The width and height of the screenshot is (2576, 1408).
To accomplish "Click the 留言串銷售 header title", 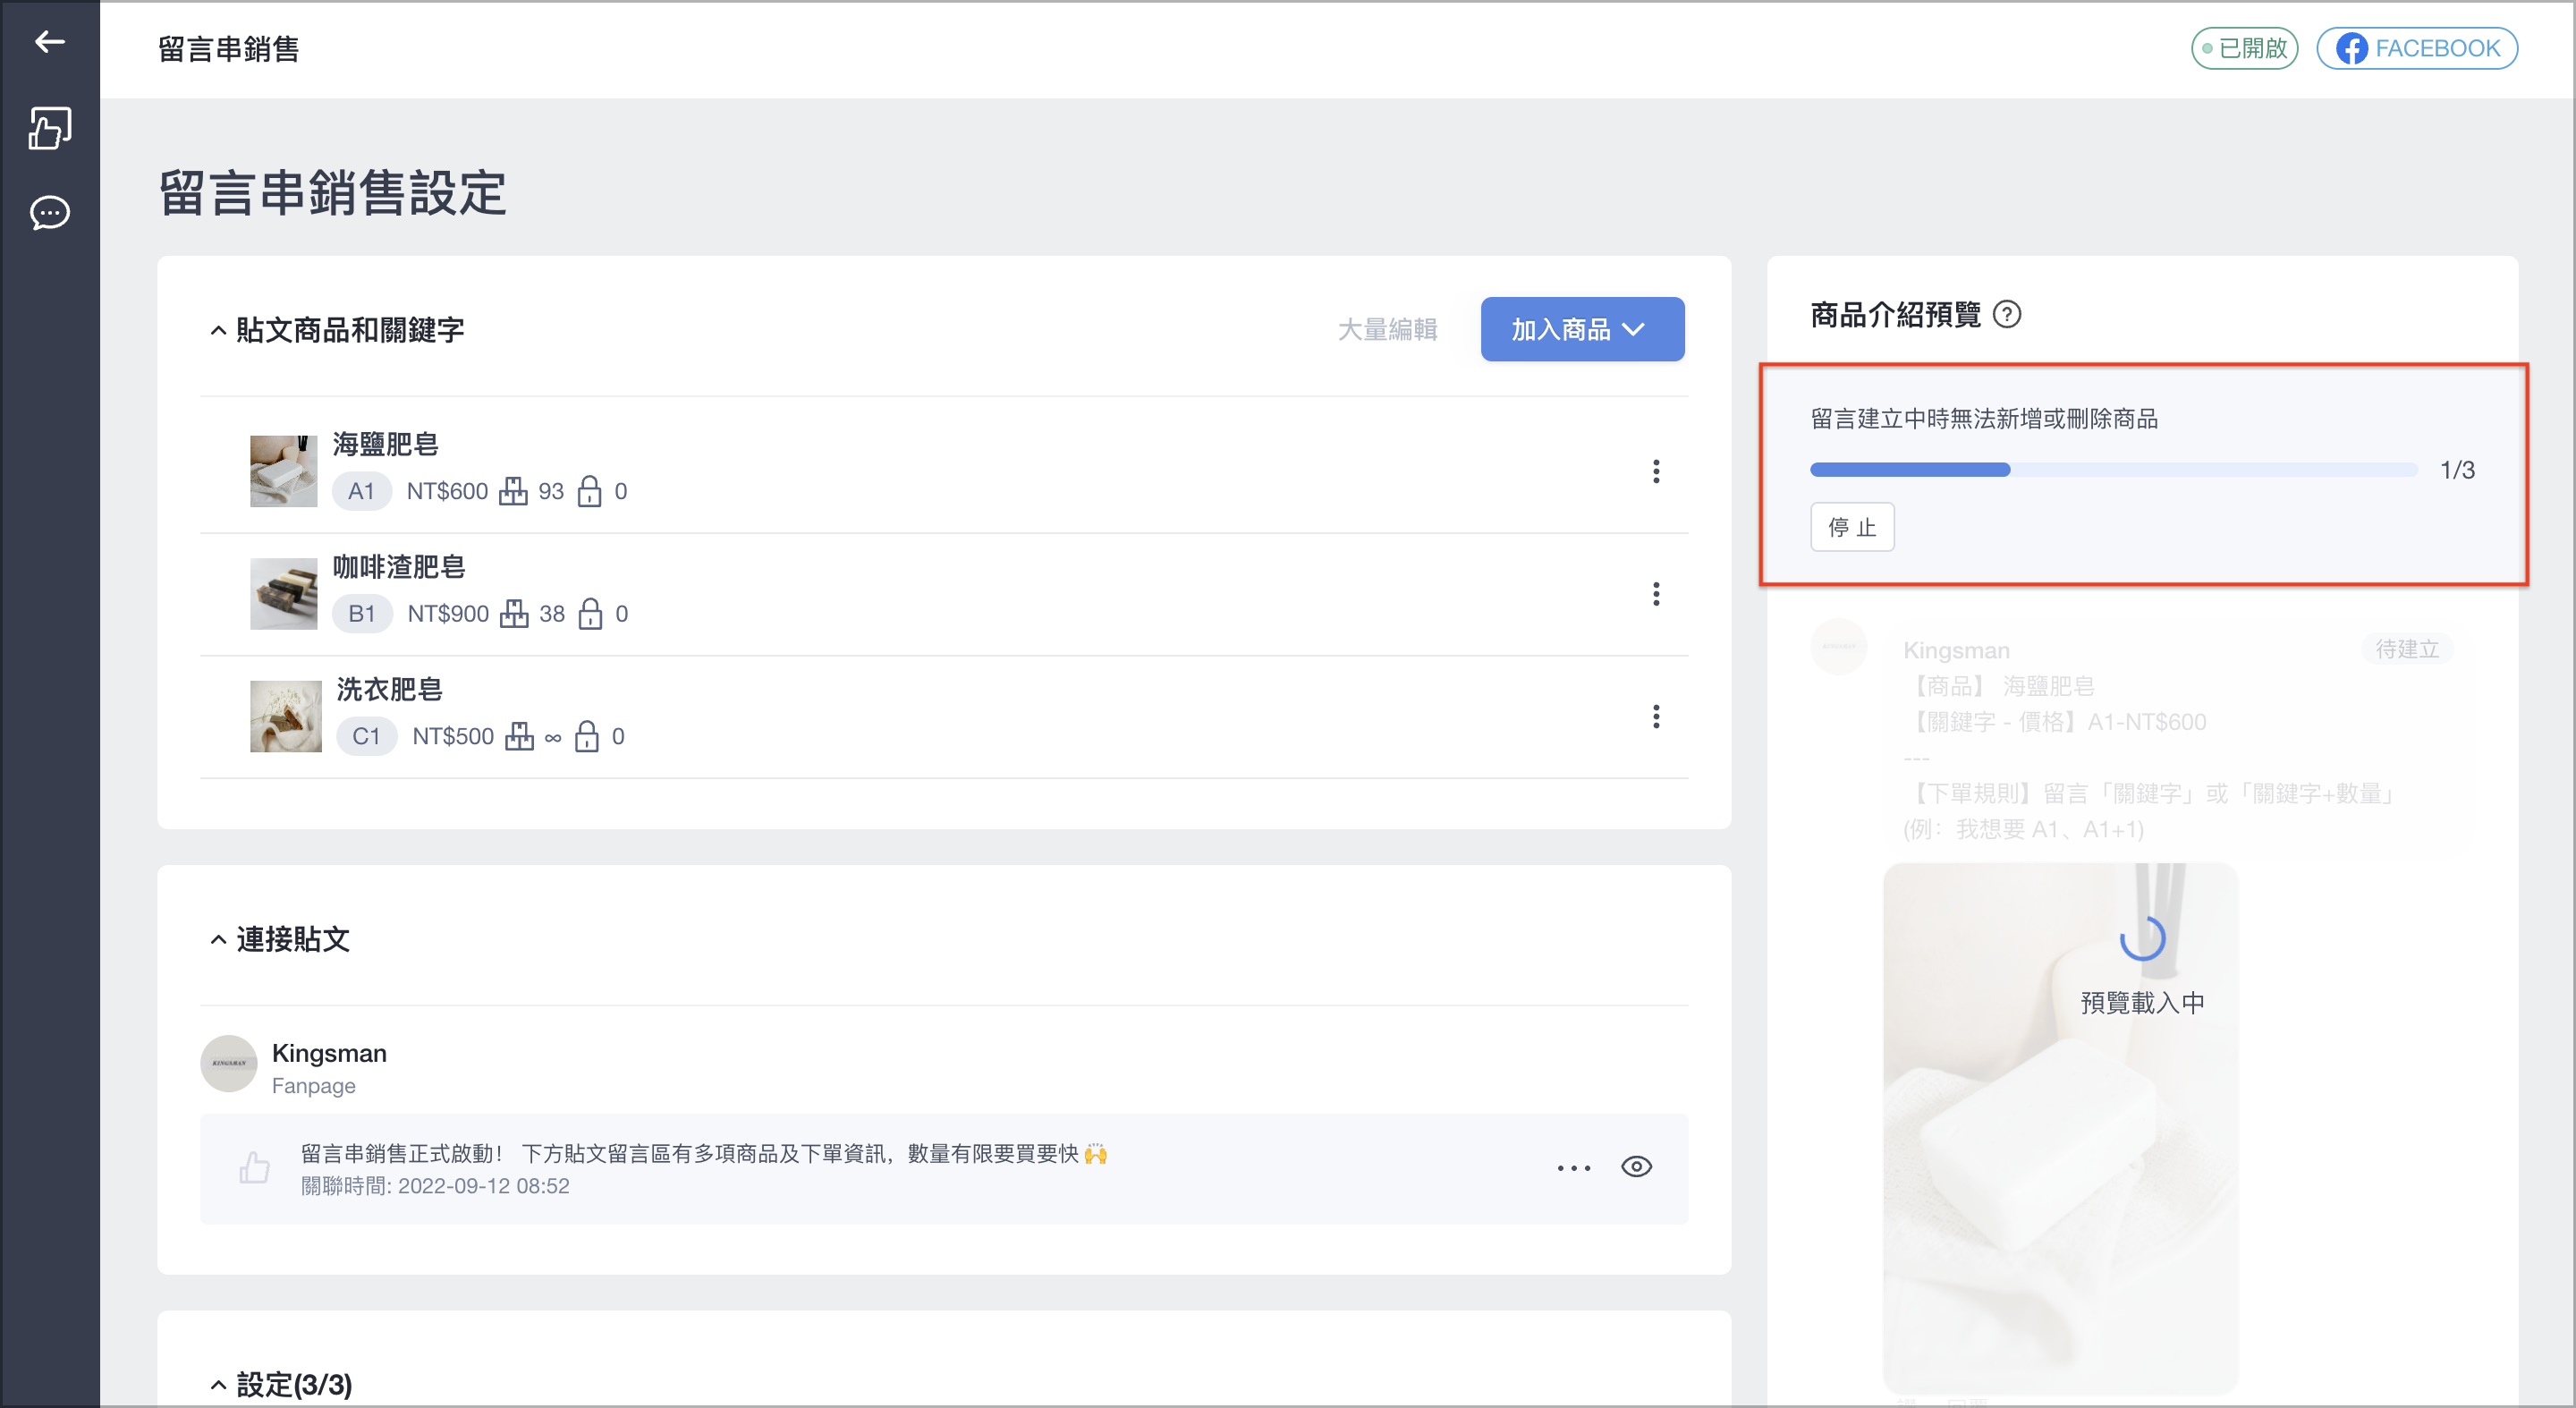I will point(229,49).
